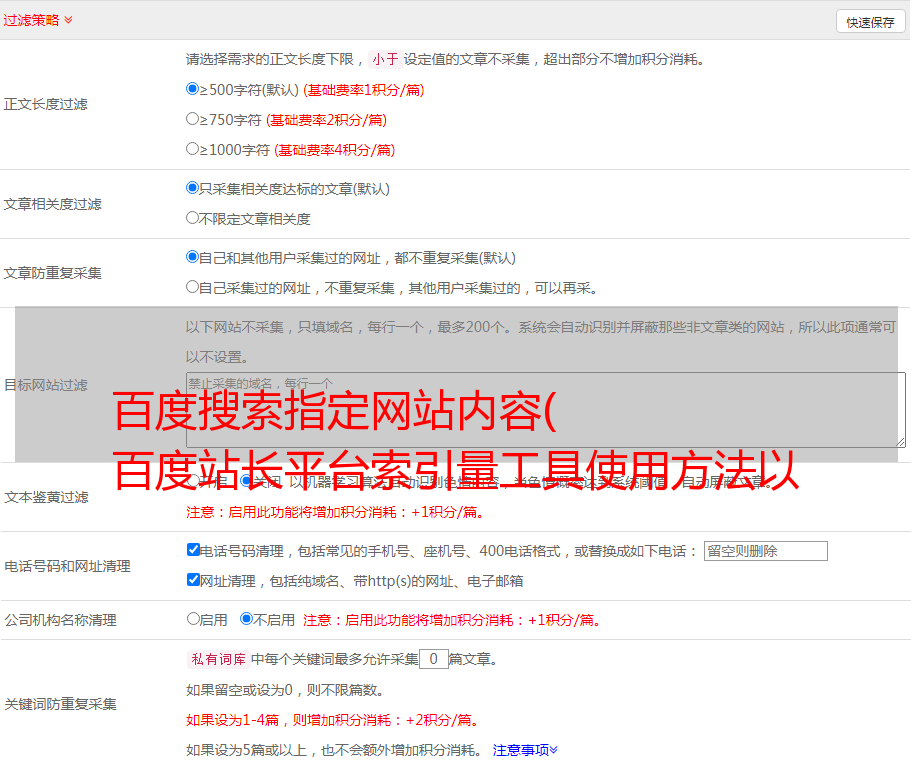Viewport: 912px width, 768px height.
Task: Select the ≥1000字符 length filter
Action: click(x=193, y=149)
